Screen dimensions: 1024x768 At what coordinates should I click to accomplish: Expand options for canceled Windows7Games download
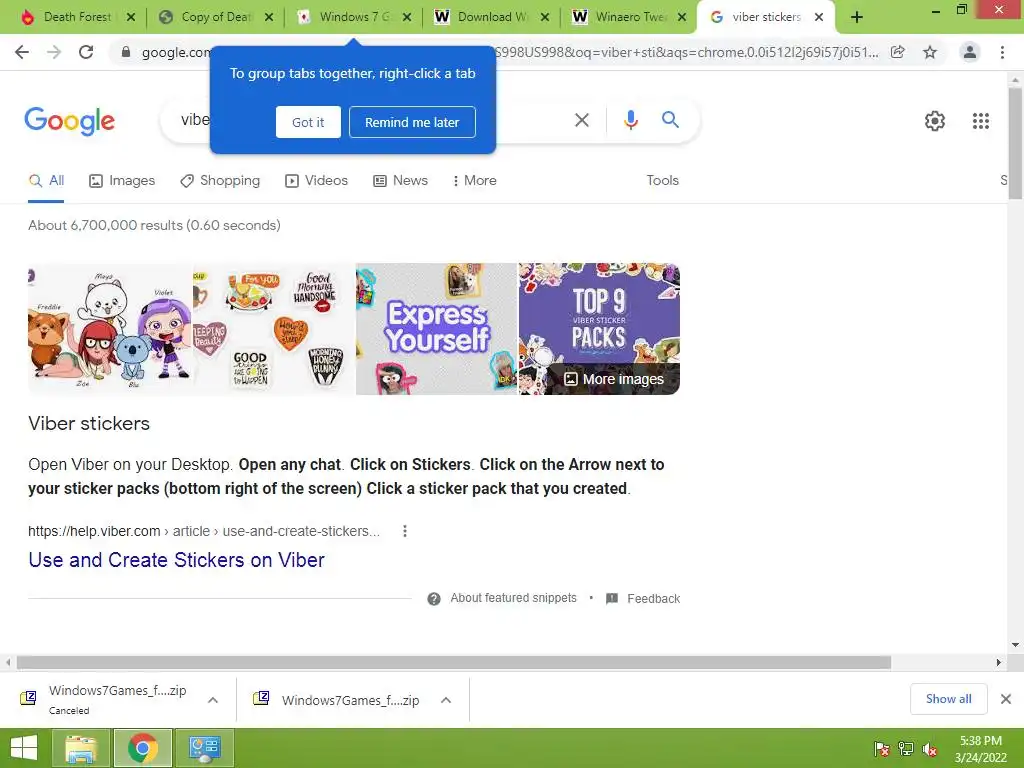pyautogui.click(x=213, y=699)
